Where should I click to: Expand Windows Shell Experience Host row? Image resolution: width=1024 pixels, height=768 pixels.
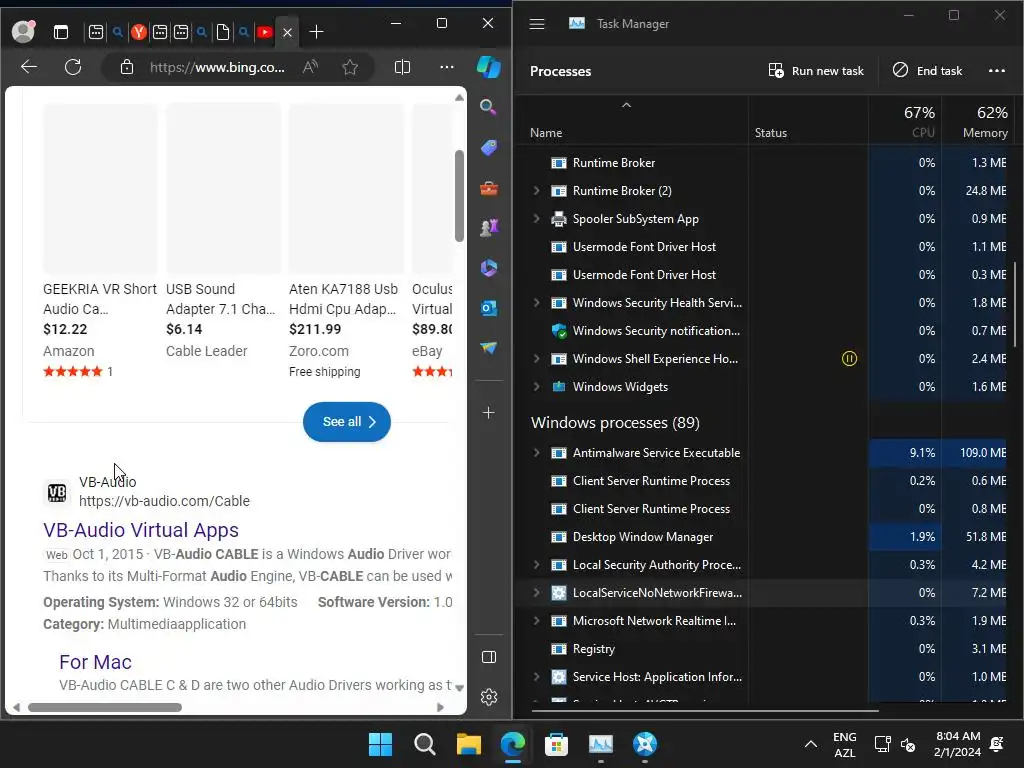[537, 359]
